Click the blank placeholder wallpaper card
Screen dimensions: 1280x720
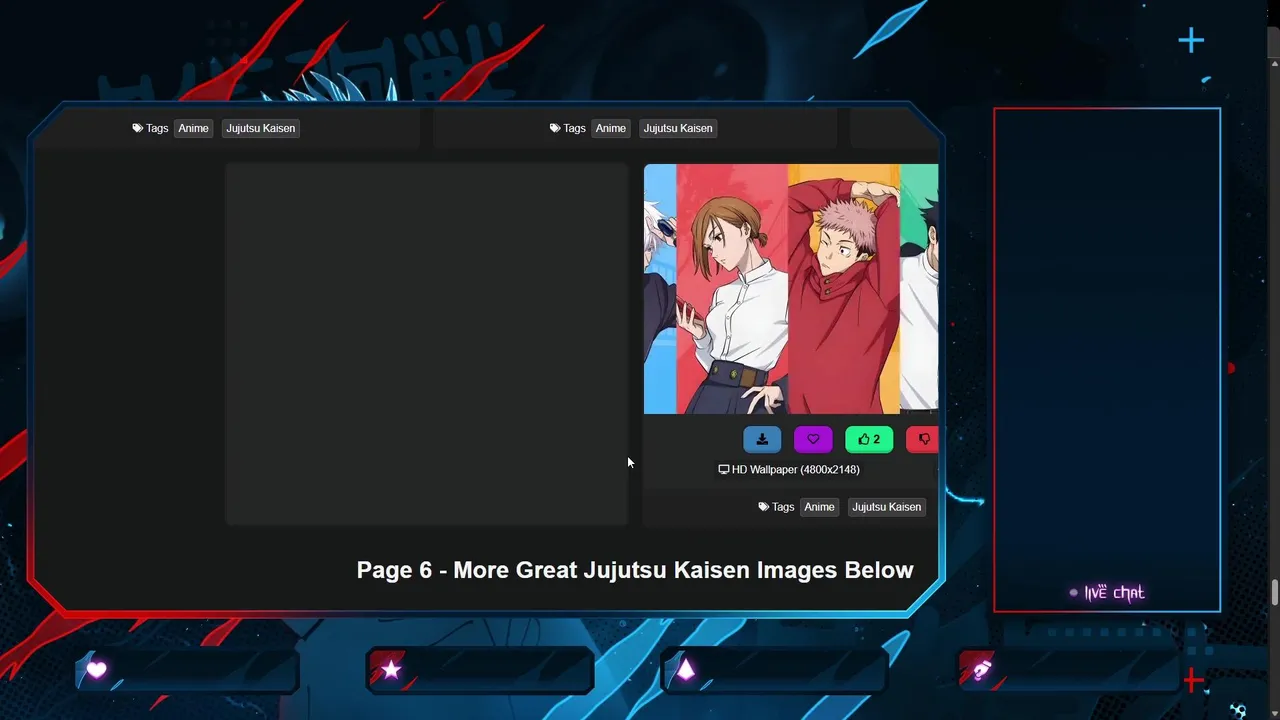pyautogui.click(x=427, y=344)
